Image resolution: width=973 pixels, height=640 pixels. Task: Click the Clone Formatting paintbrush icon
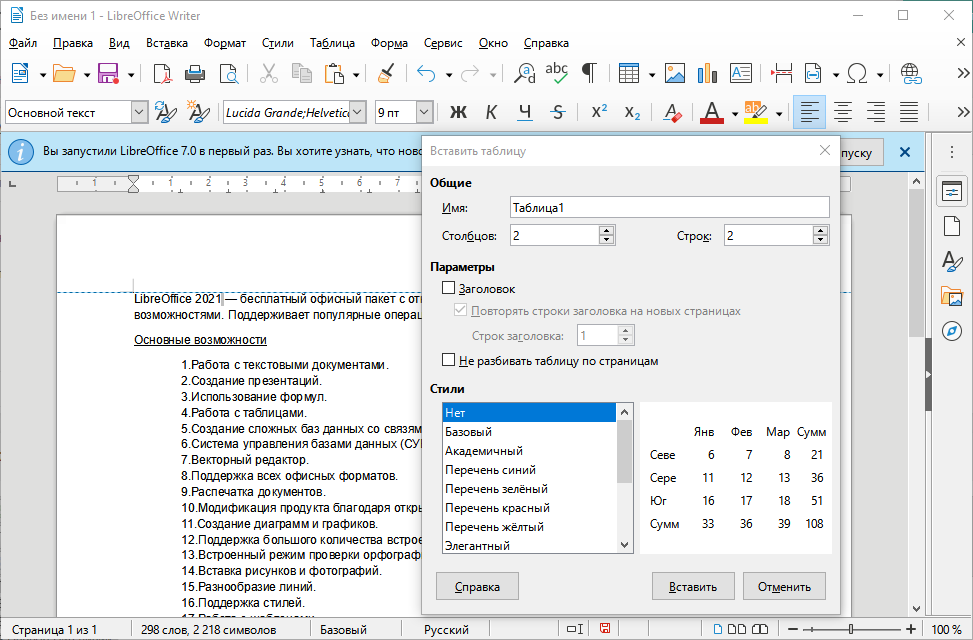pyautogui.click(x=385, y=73)
